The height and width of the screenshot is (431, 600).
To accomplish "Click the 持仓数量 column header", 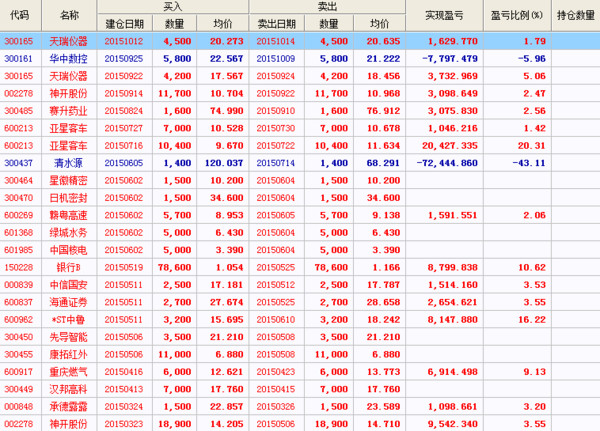I will 576,15.
